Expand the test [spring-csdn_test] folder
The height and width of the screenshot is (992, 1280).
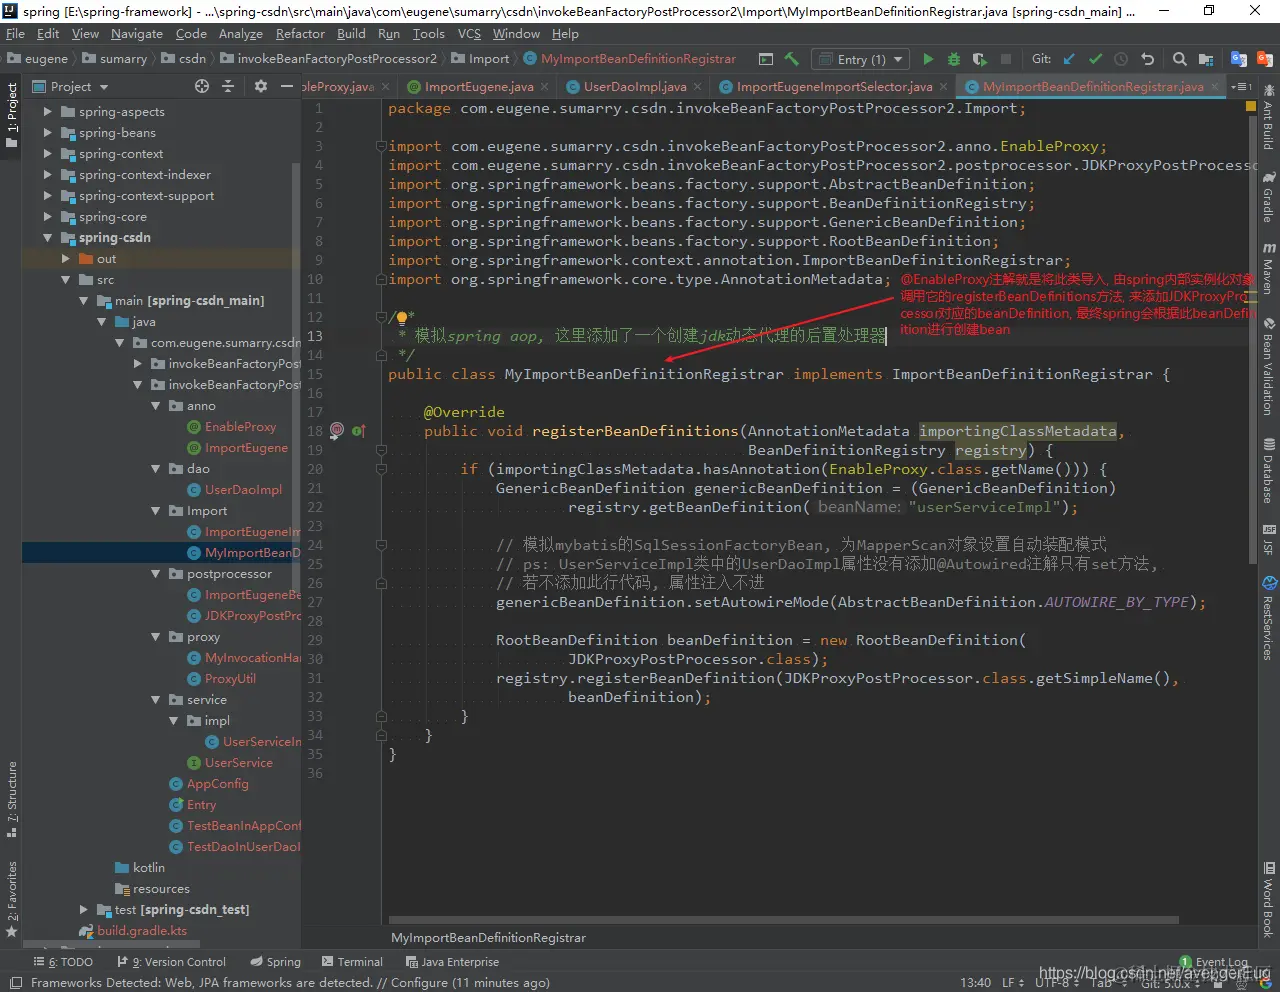tap(84, 909)
